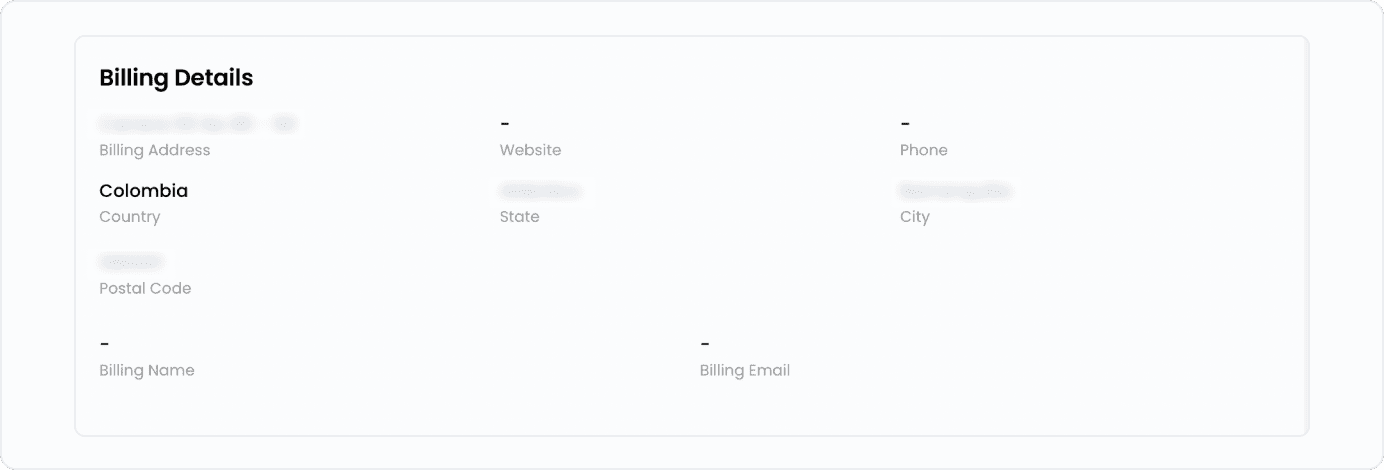The width and height of the screenshot is (1384, 470).
Task: Select the Country field label
Action: click(x=129, y=217)
